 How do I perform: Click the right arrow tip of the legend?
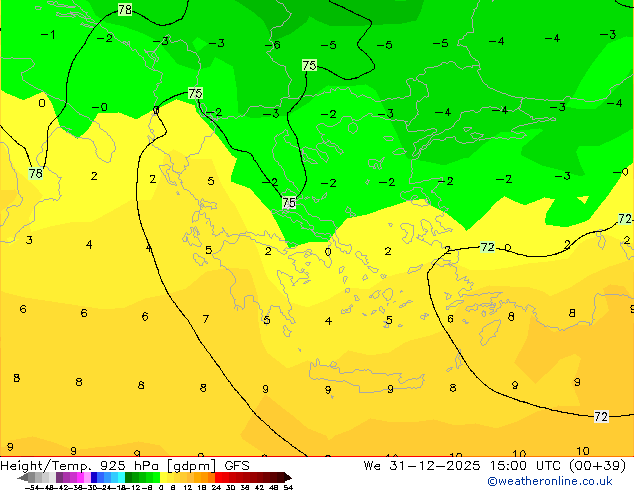point(288,477)
